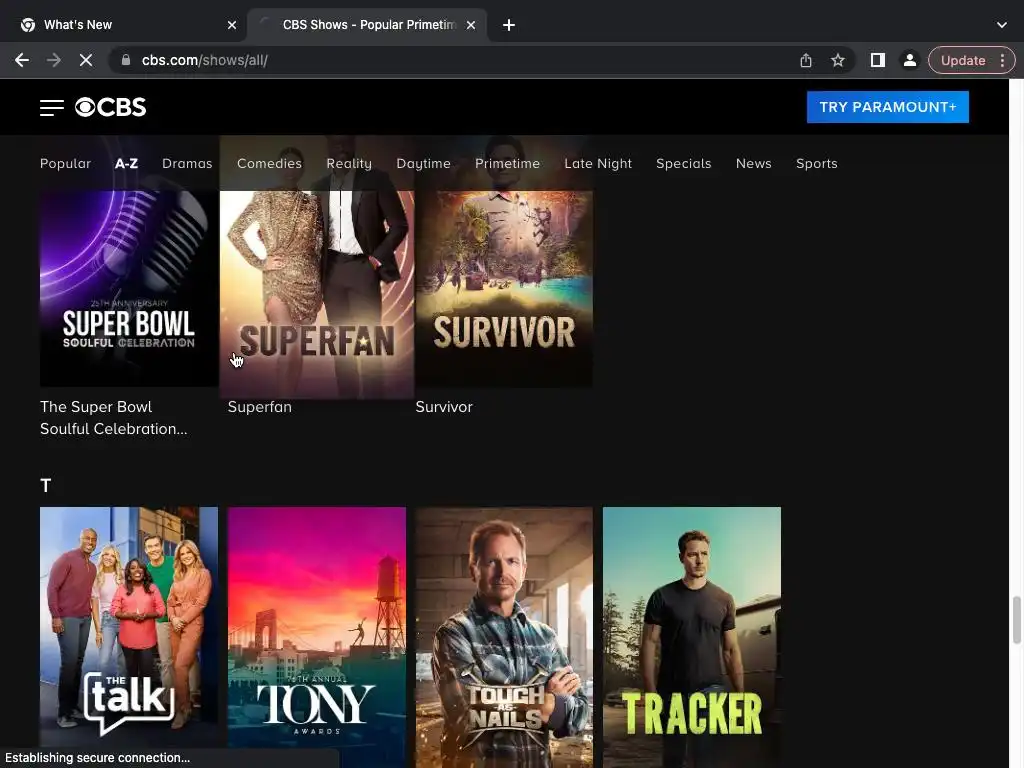Go back to previous page
Viewport: 1024px width, 768px height.
tap(22, 60)
